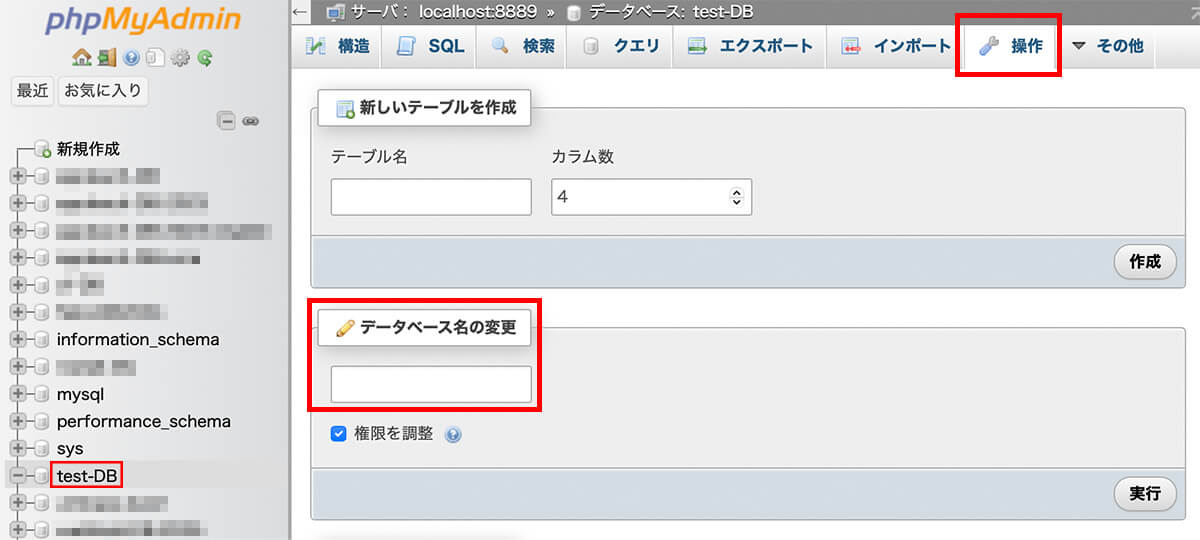Select information_schema database name

click(x=138, y=340)
